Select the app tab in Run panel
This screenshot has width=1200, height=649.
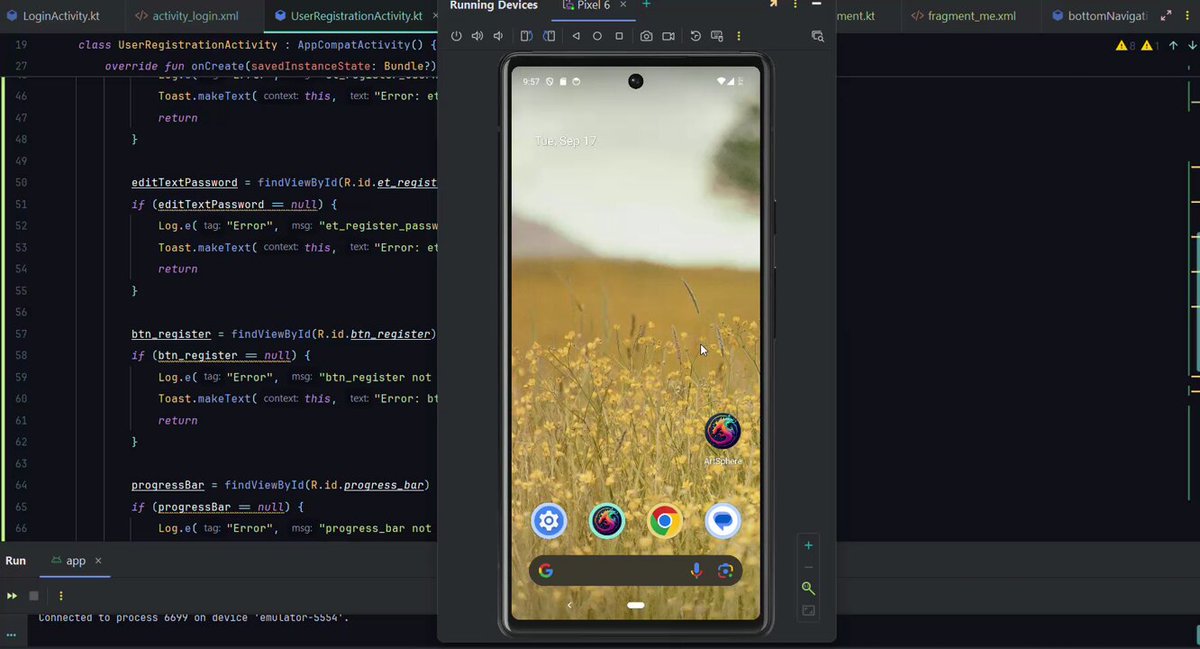click(x=76, y=561)
